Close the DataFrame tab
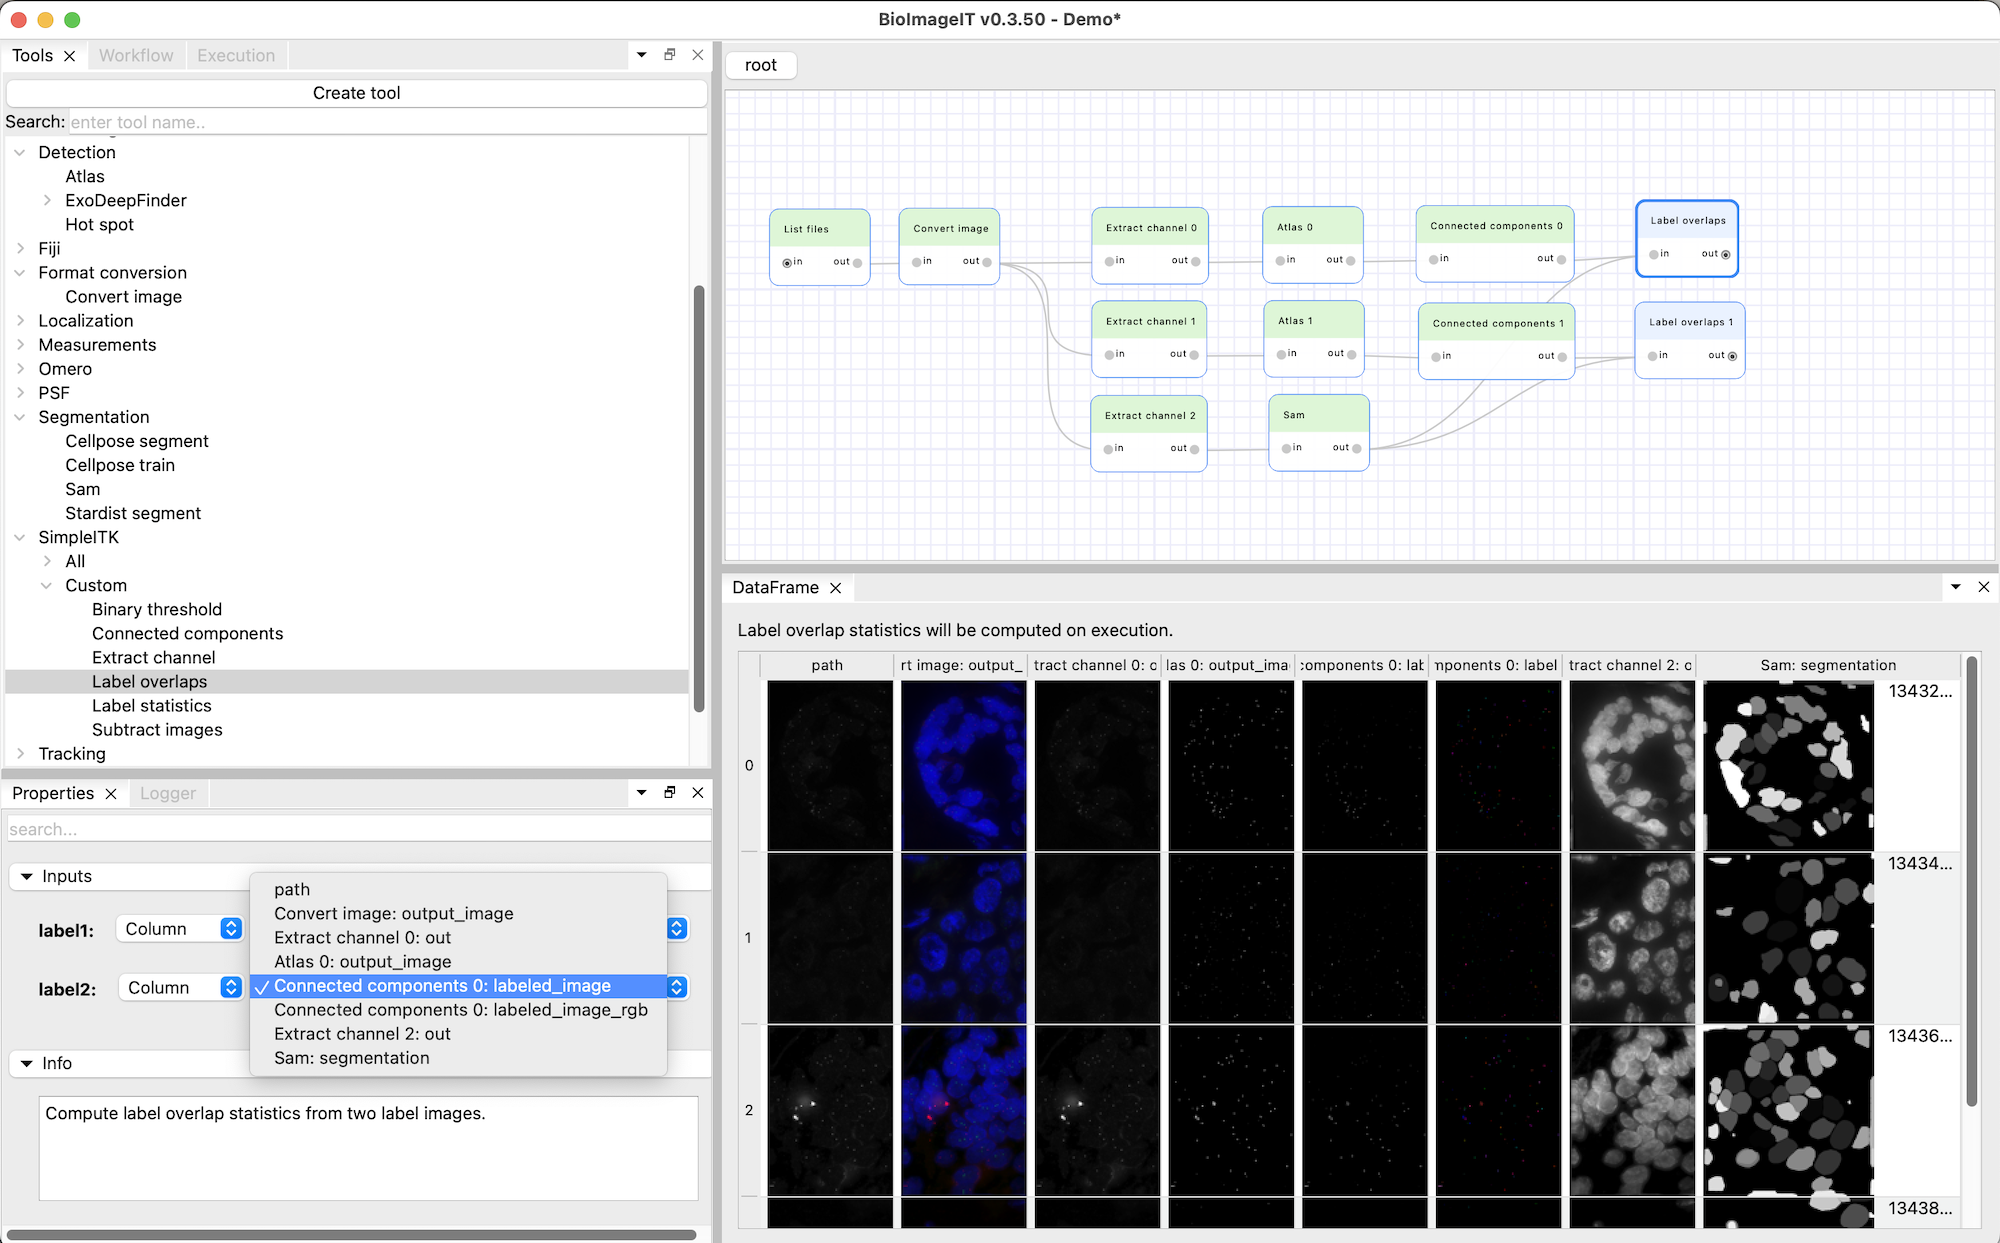 [836, 588]
